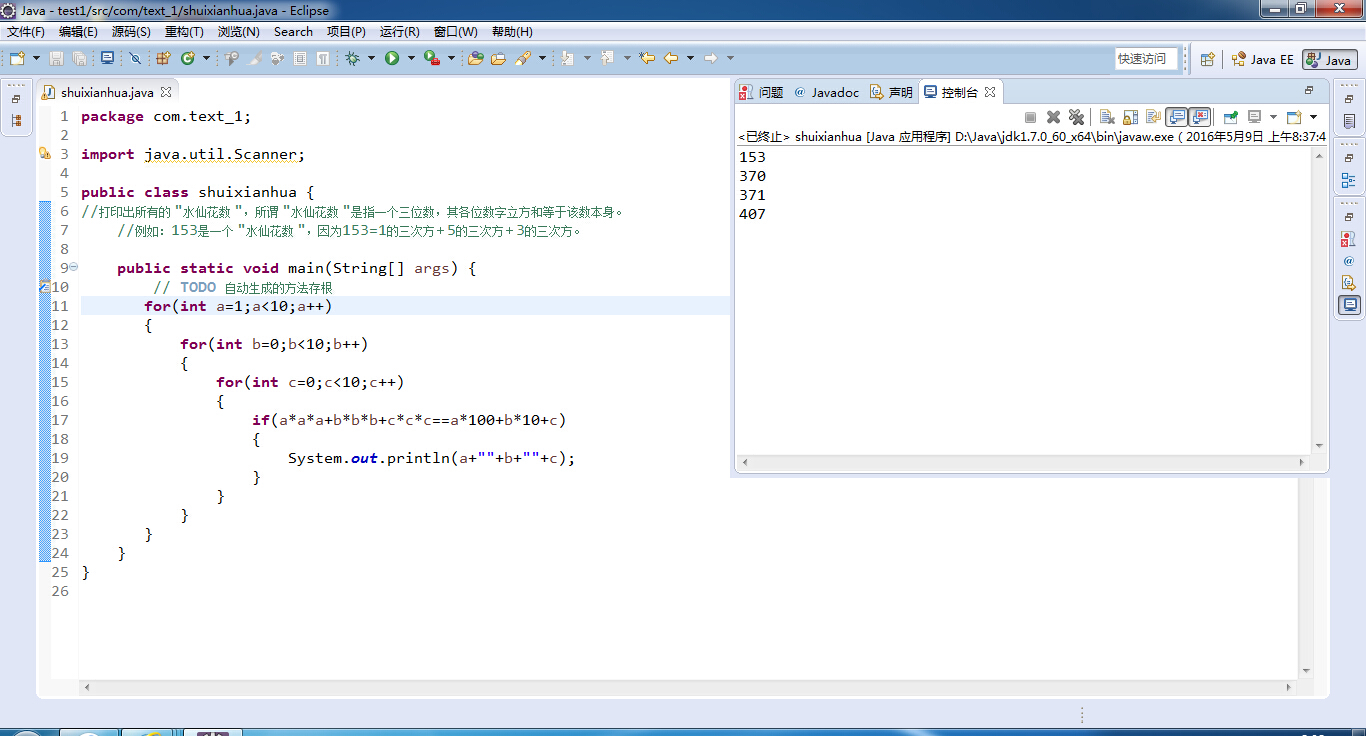Click the Open Task folder icon
This screenshot has width=1366, height=736.
click(x=498, y=58)
